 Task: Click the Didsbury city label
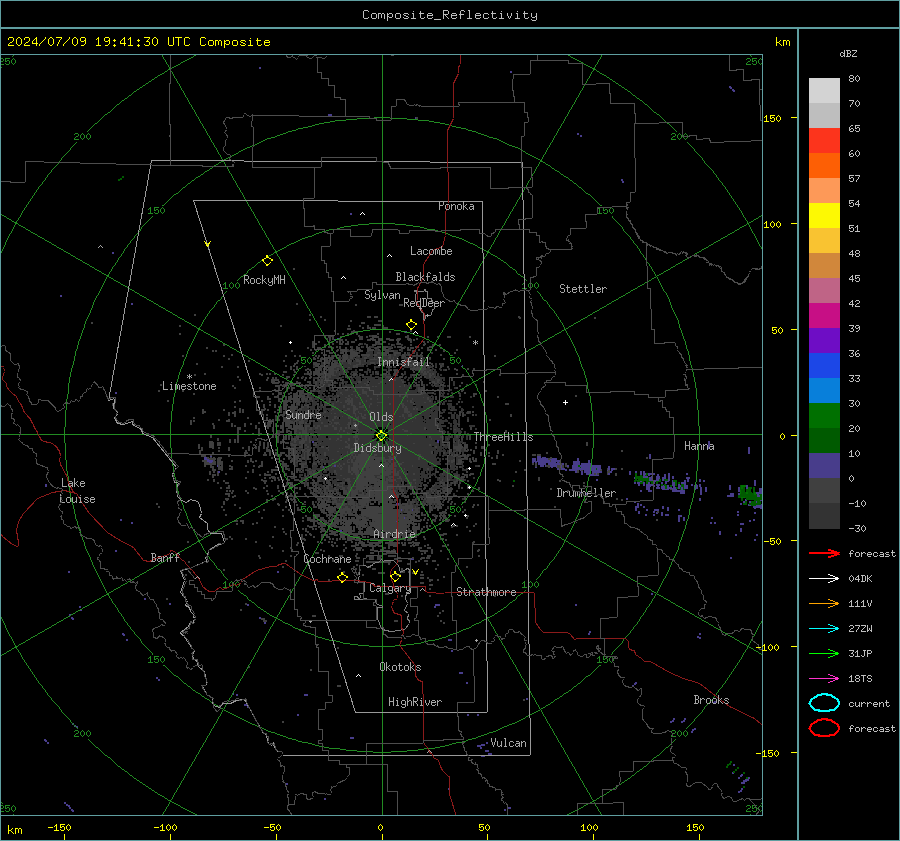377,448
